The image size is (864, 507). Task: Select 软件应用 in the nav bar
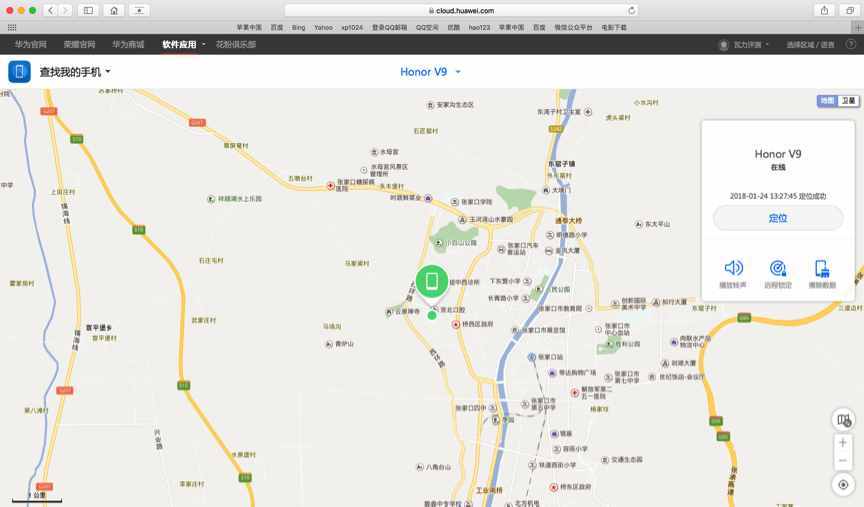click(179, 45)
